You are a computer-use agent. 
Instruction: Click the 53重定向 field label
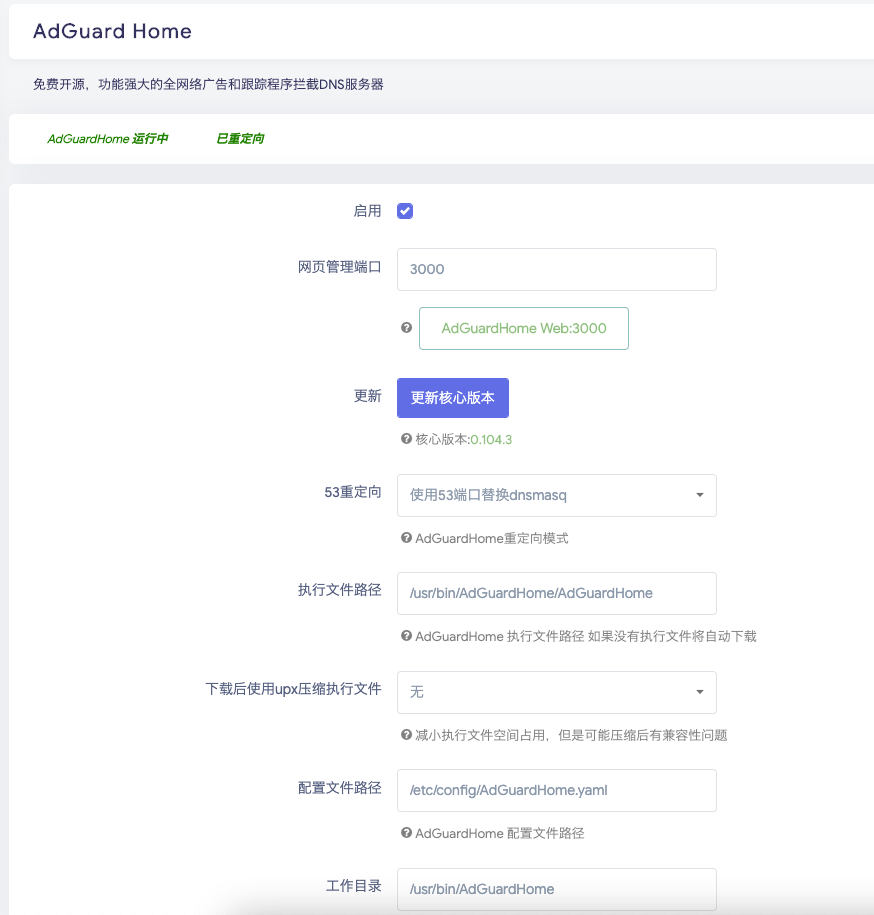pyautogui.click(x=353, y=493)
